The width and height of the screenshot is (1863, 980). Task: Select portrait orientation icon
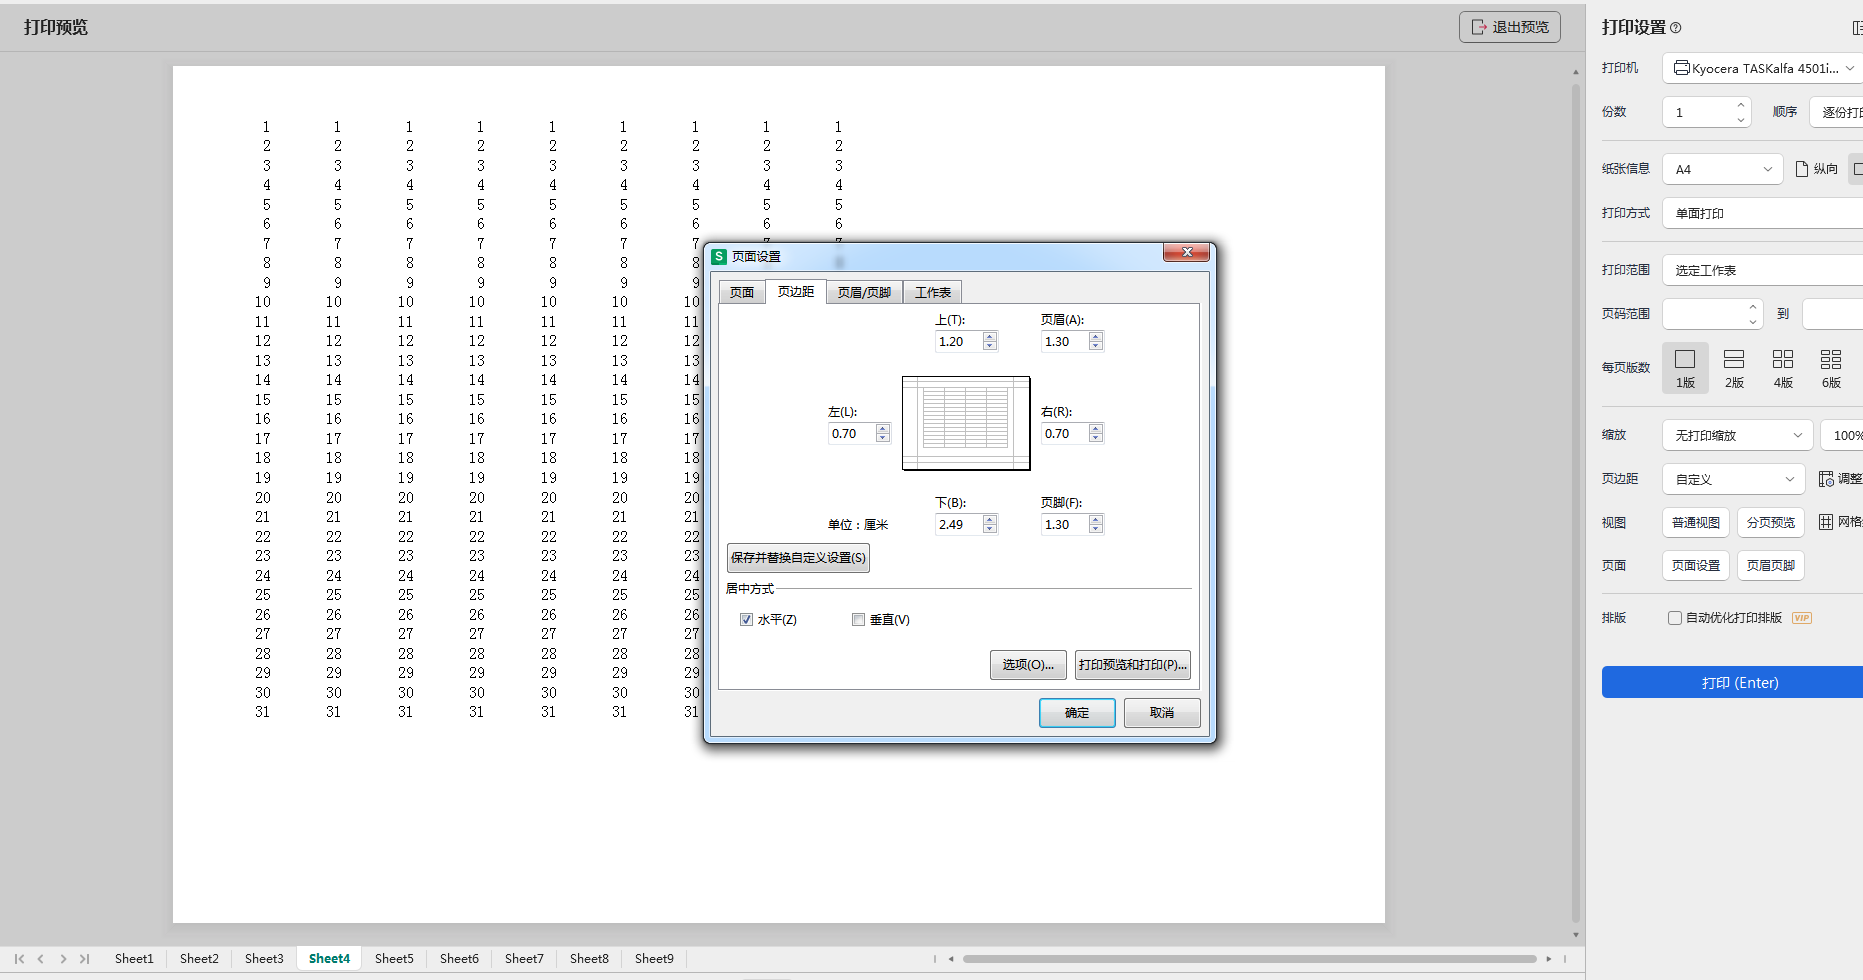1802,169
